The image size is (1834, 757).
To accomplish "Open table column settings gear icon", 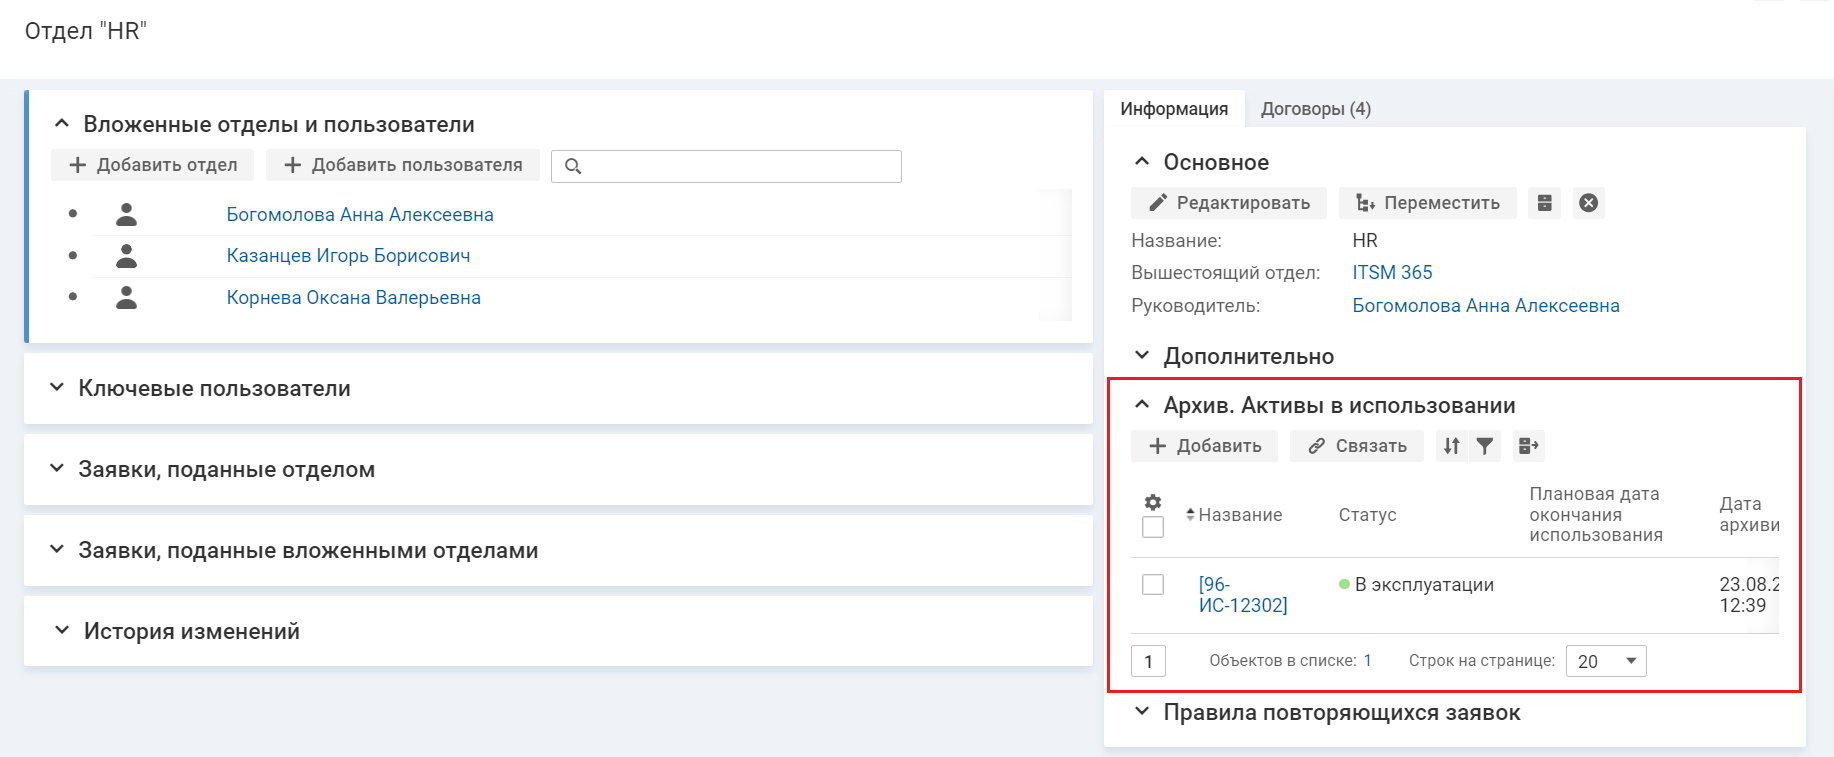I will pyautogui.click(x=1153, y=502).
